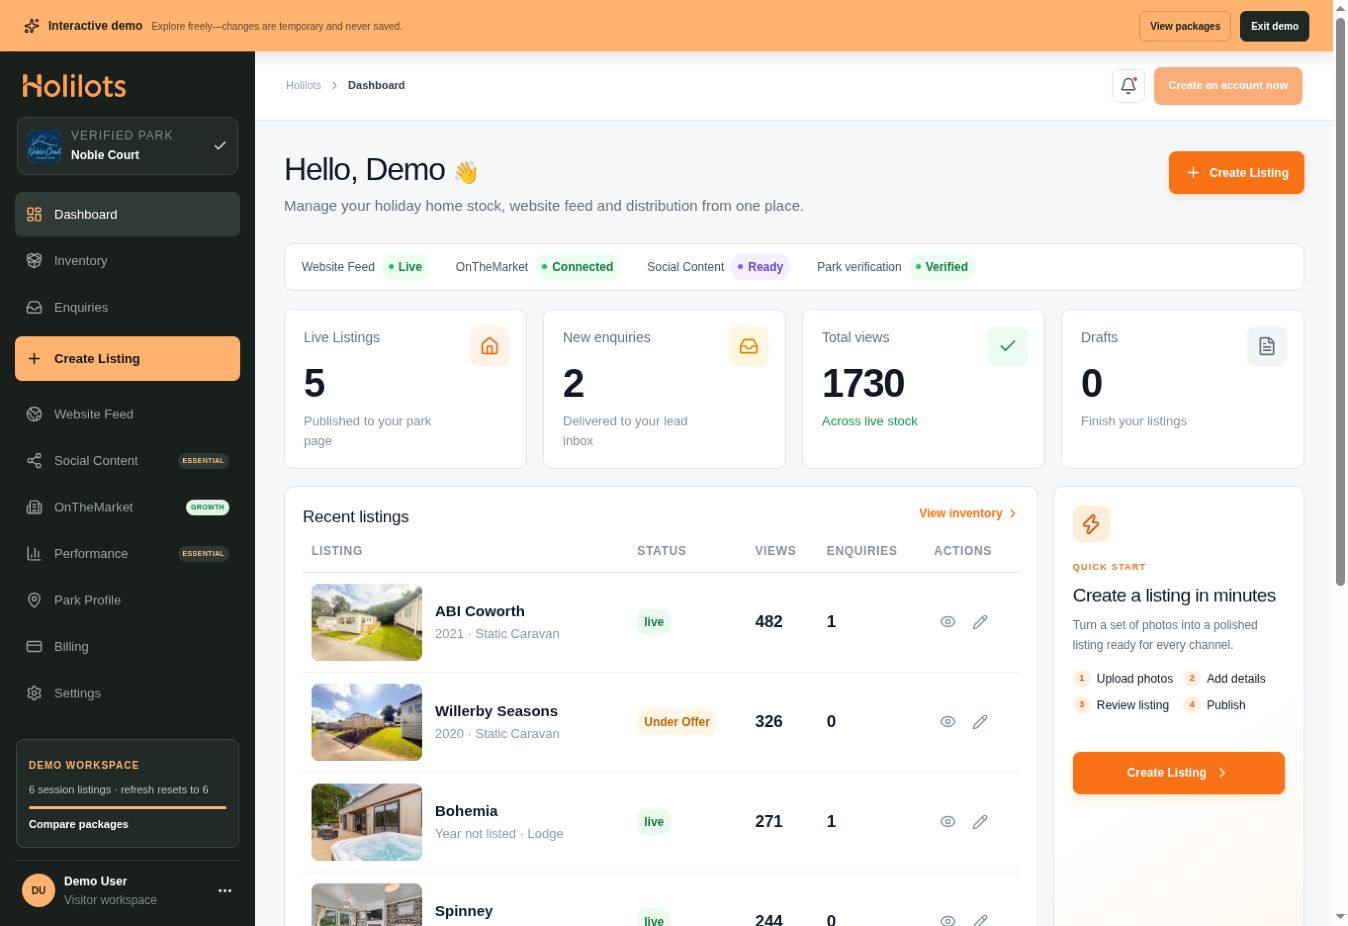Image resolution: width=1348 pixels, height=926 pixels.
Task: Click the Quick Start lightning bolt icon
Action: [x=1091, y=524]
